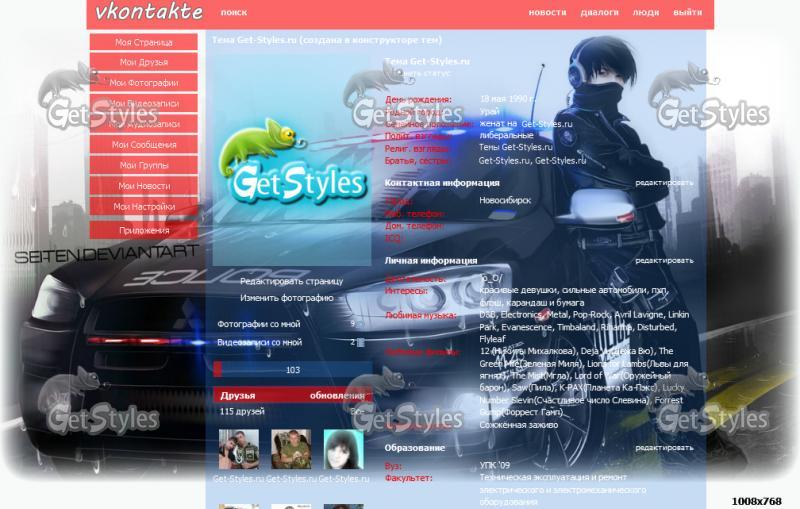This screenshot has width=800, height=509.
Task: Click the GetStyles profile photo
Action: (292, 161)
